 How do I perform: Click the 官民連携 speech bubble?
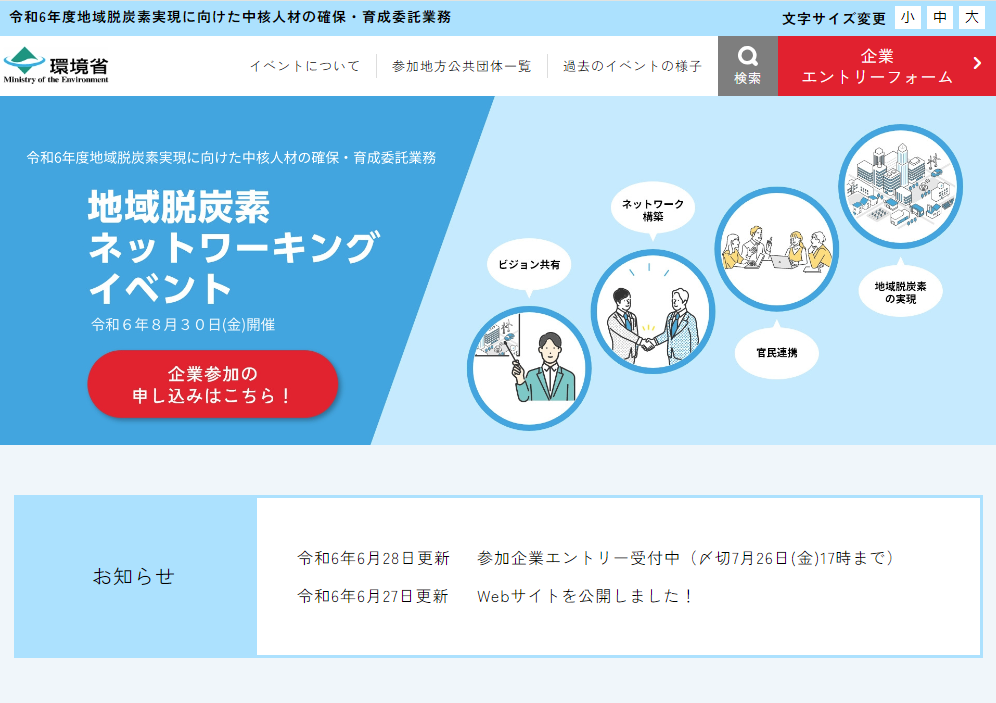point(775,352)
